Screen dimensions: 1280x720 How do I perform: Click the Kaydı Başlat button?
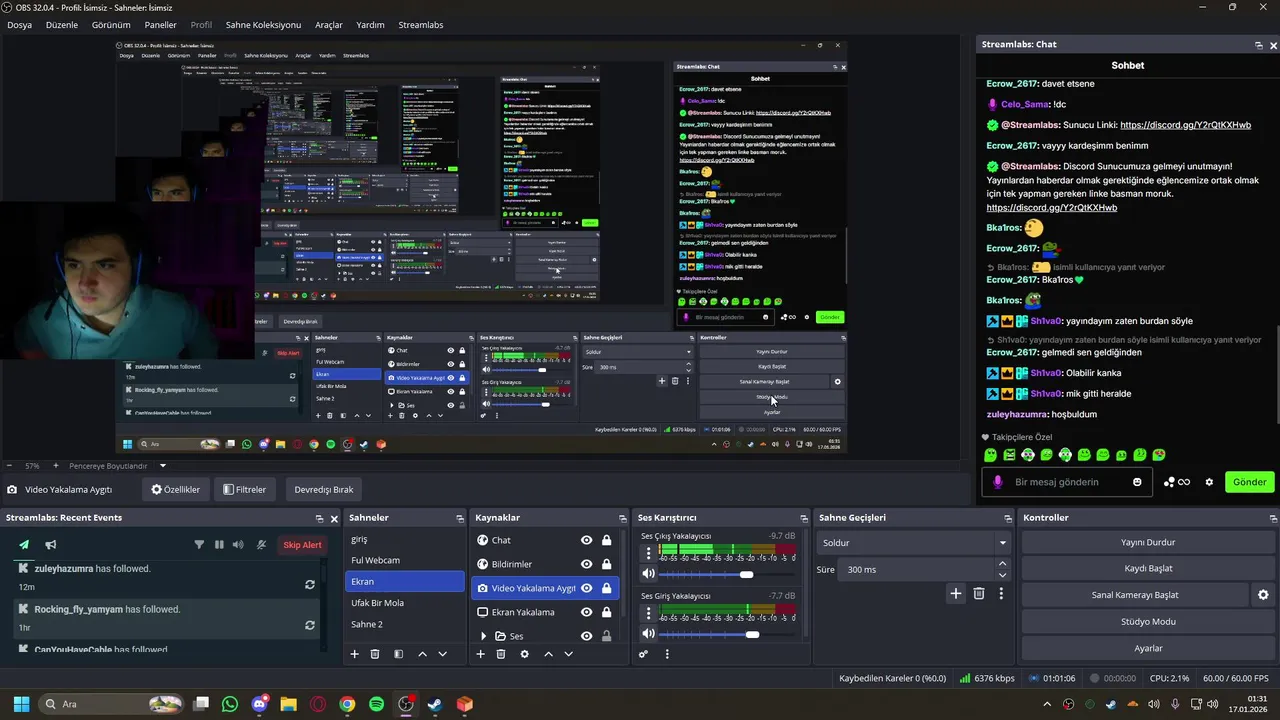(1148, 568)
